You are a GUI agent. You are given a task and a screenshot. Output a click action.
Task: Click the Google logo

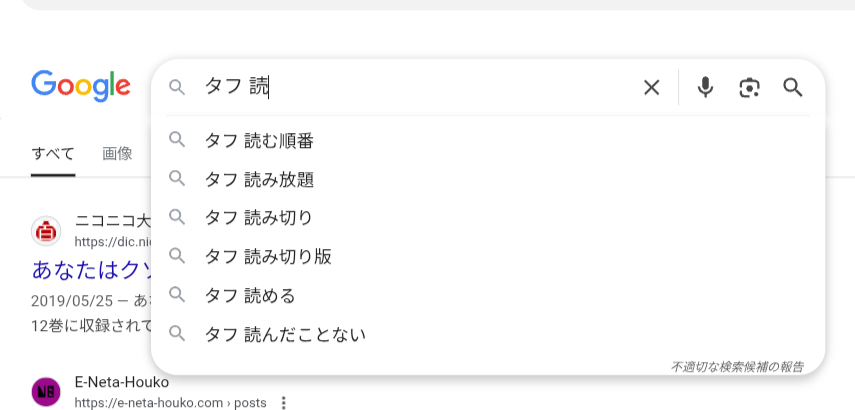point(81,86)
